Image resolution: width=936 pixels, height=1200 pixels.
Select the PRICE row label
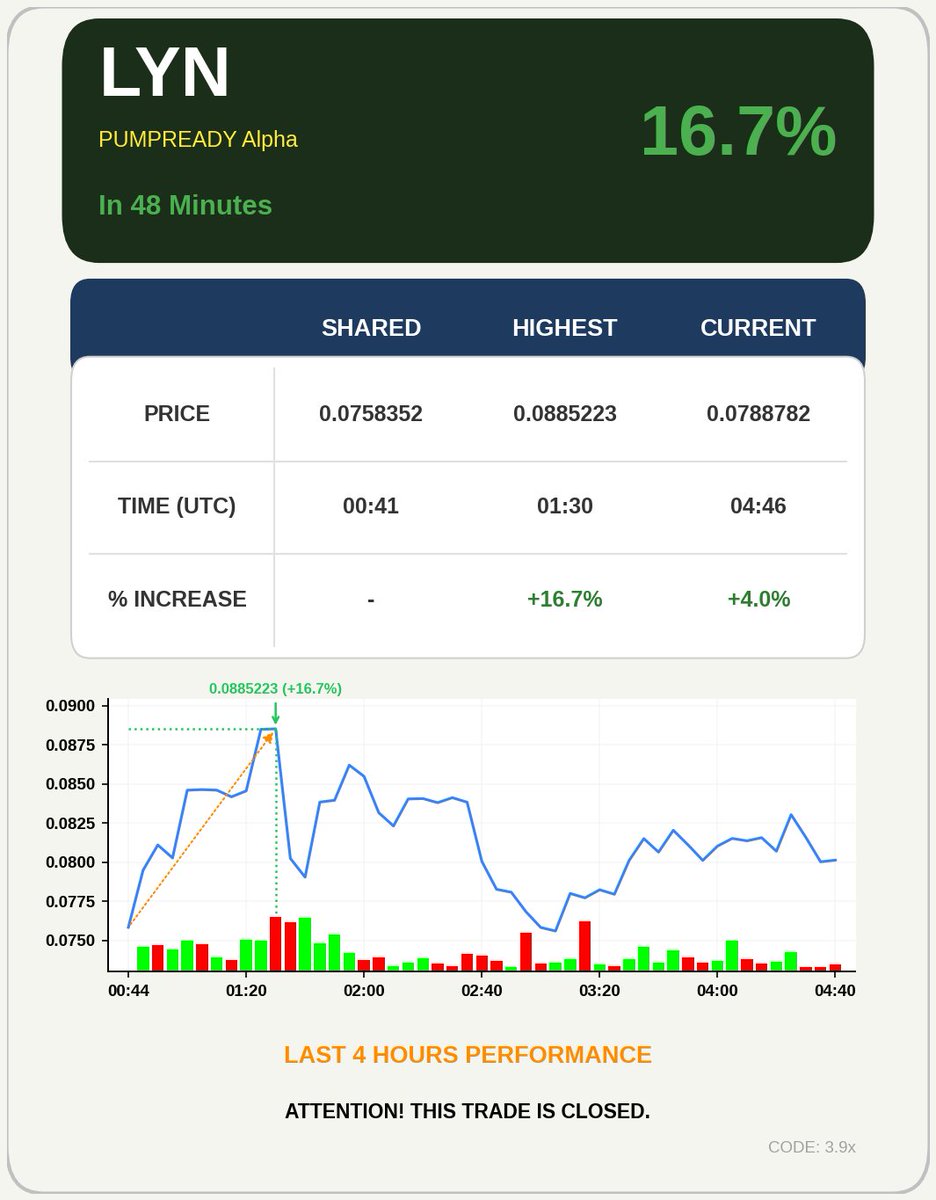(177, 414)
